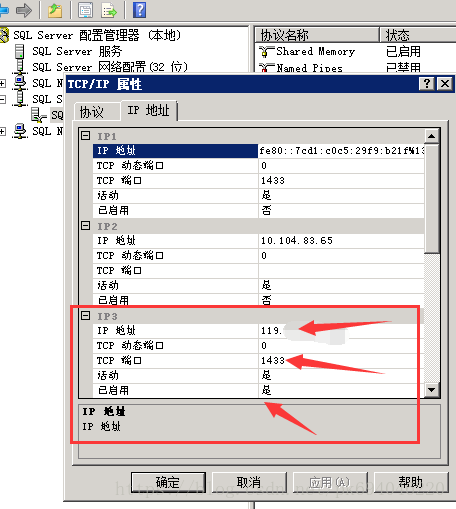Image resolution: width=456 pixels, height=509 pixels.
Task: Select SQL Server 网络配置(32 位) tree node
Action: coord(110,67)
